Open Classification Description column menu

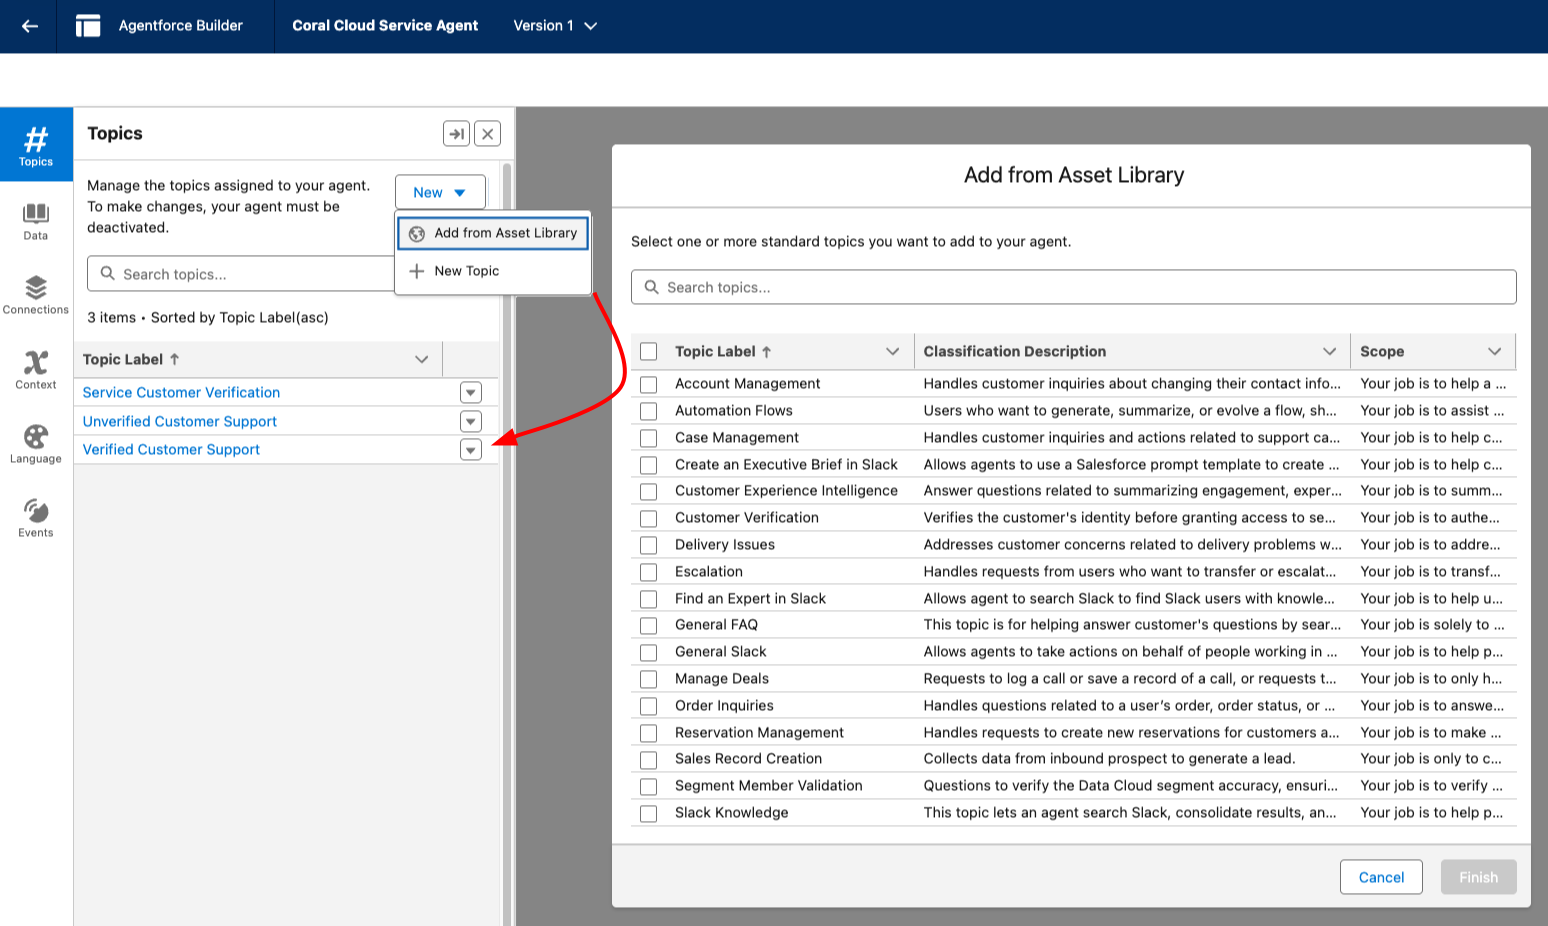pyautogui.click(x=1329, y=351)
